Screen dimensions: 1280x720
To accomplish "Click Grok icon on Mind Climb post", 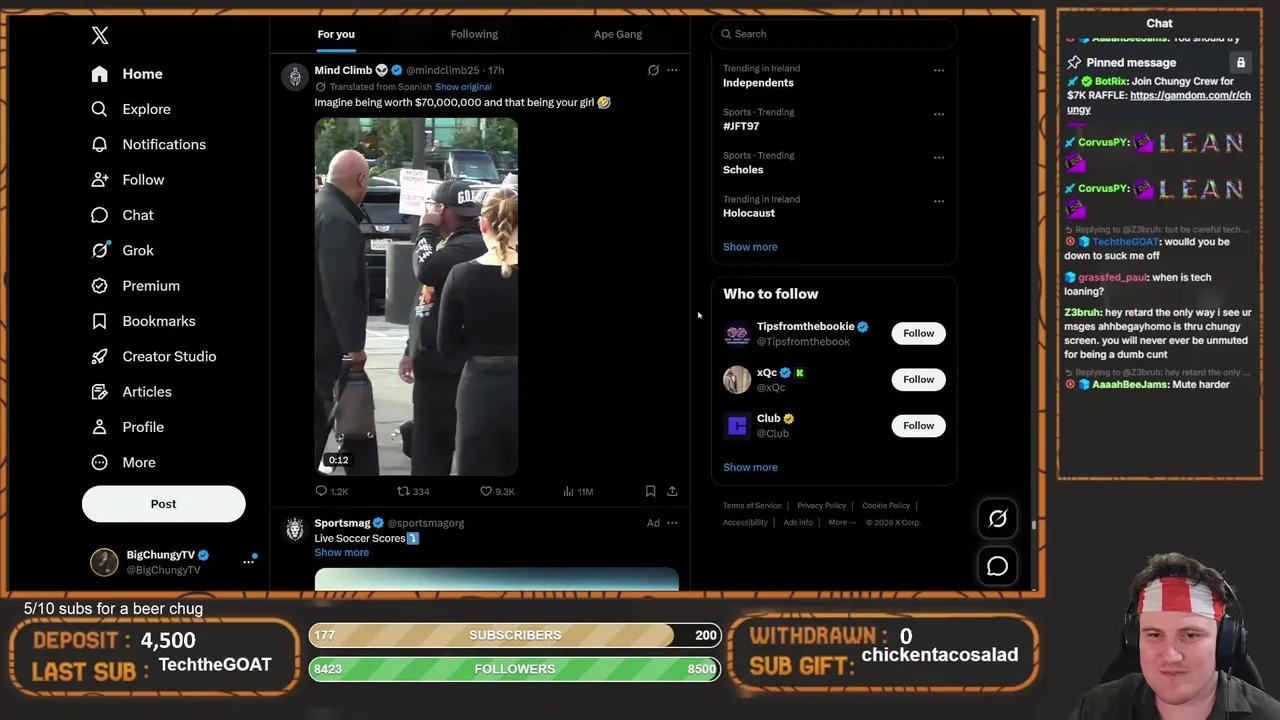I will 653,70.
